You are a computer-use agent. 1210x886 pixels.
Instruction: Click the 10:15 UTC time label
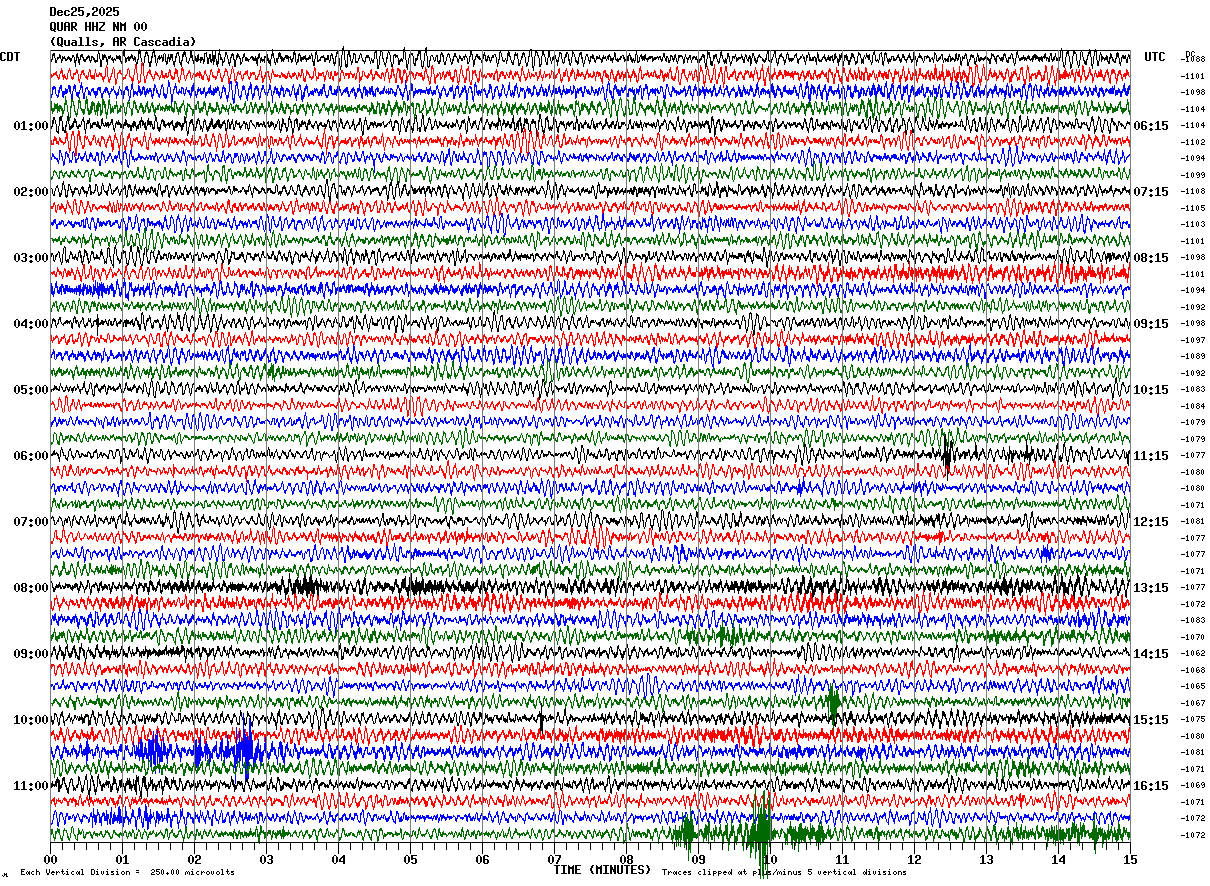1151,390
